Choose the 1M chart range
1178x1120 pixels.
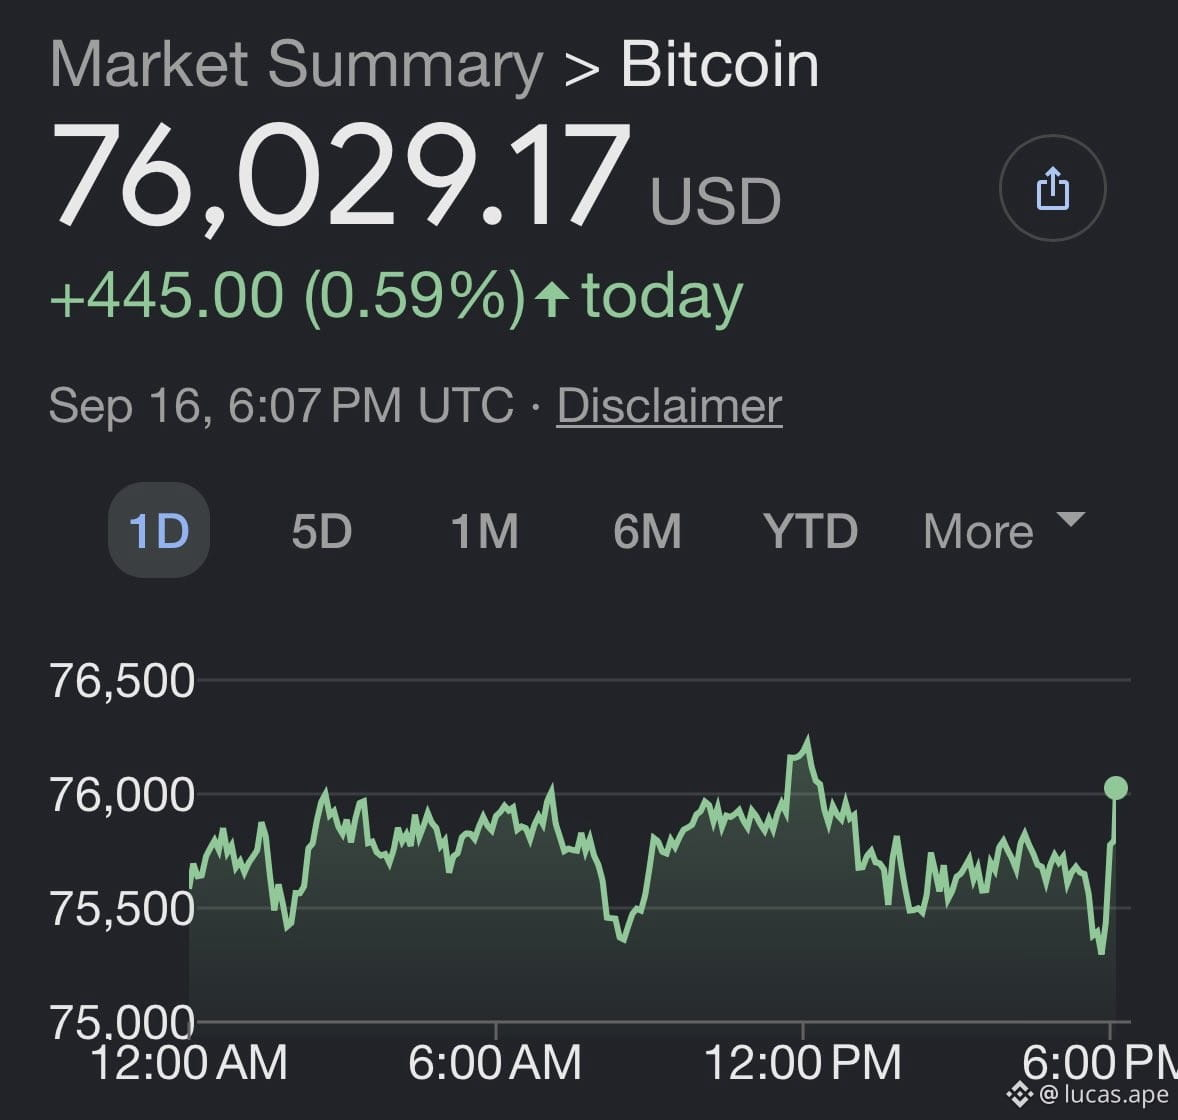coord(485,531)
